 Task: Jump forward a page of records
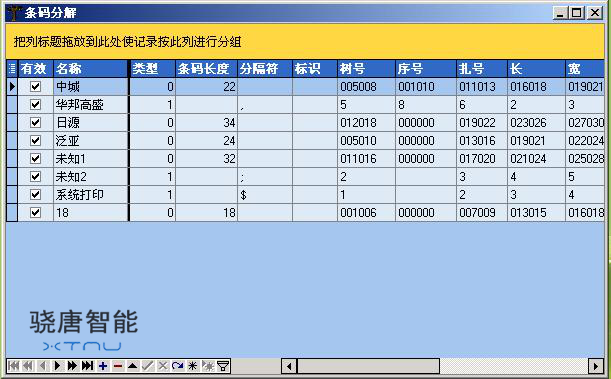coord(72,366)
